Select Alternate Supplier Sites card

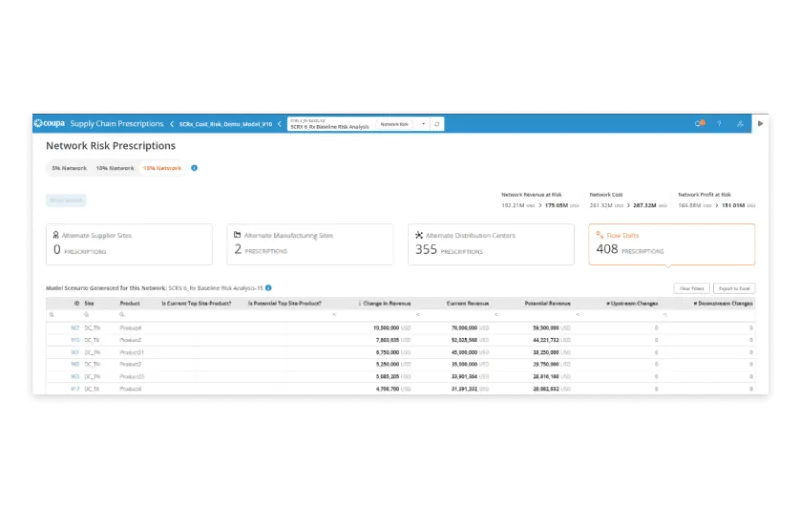(129, 244)
